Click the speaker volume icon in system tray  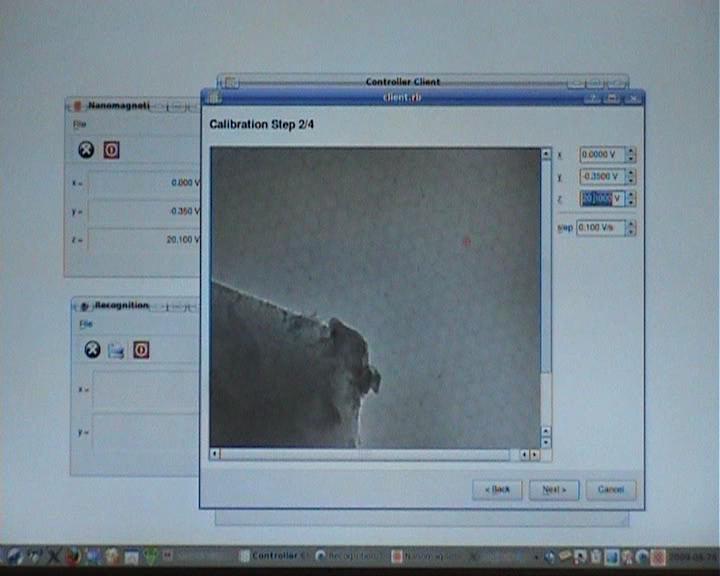click(x=550, y=557)
